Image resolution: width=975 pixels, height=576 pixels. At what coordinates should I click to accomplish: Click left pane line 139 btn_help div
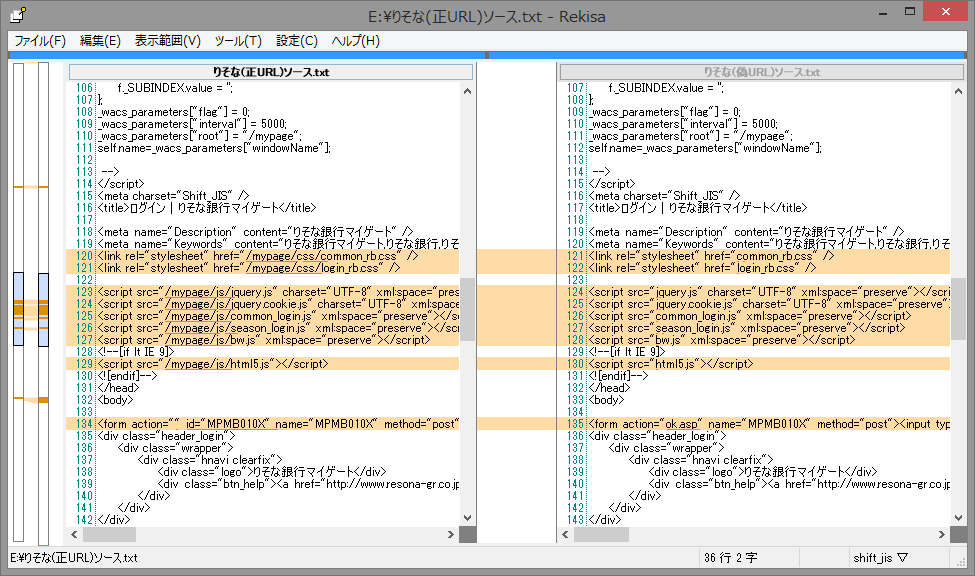(x=308, y=485)
